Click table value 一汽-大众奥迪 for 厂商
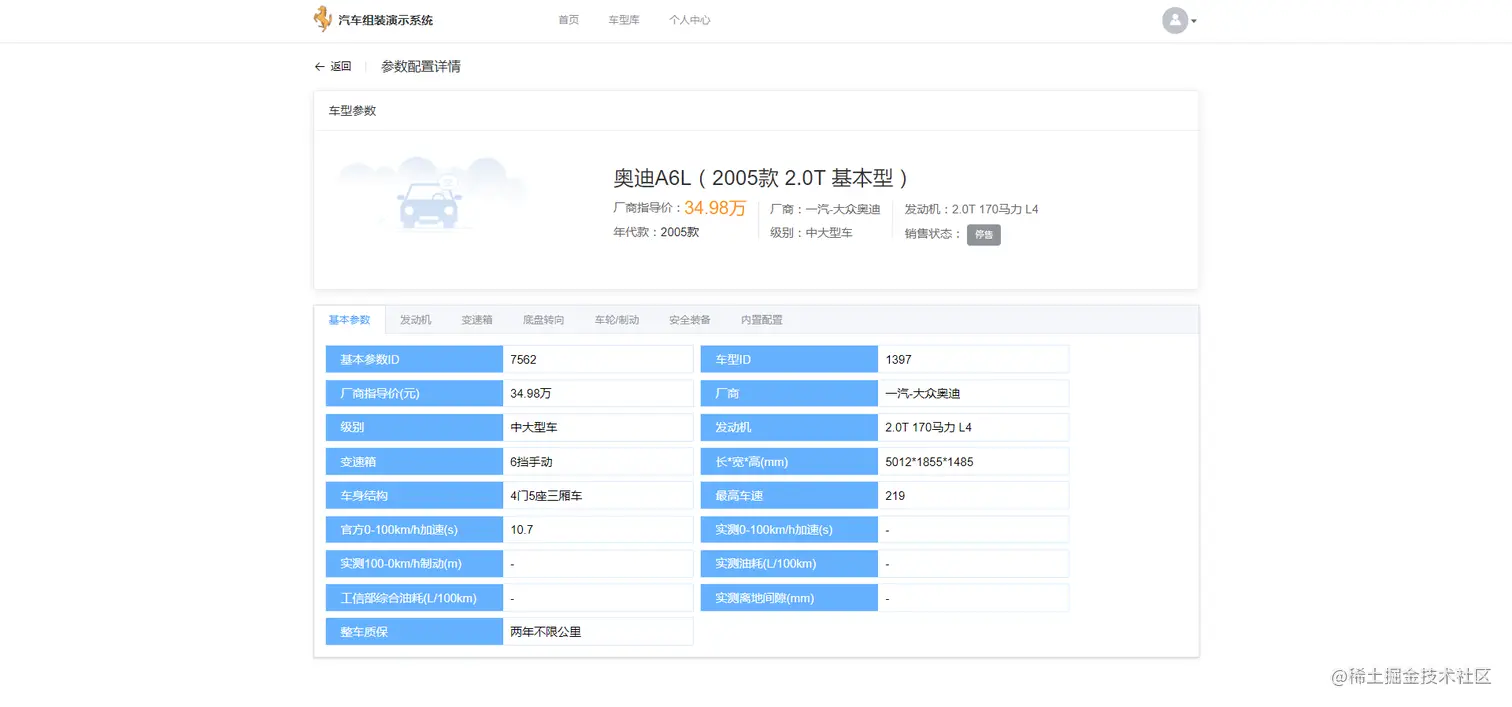 973,393
